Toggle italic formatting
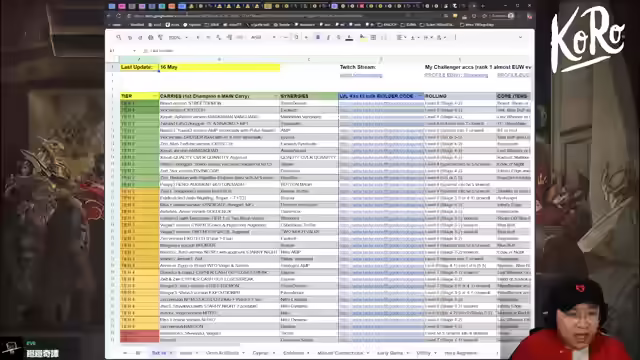 coord(328,38)
